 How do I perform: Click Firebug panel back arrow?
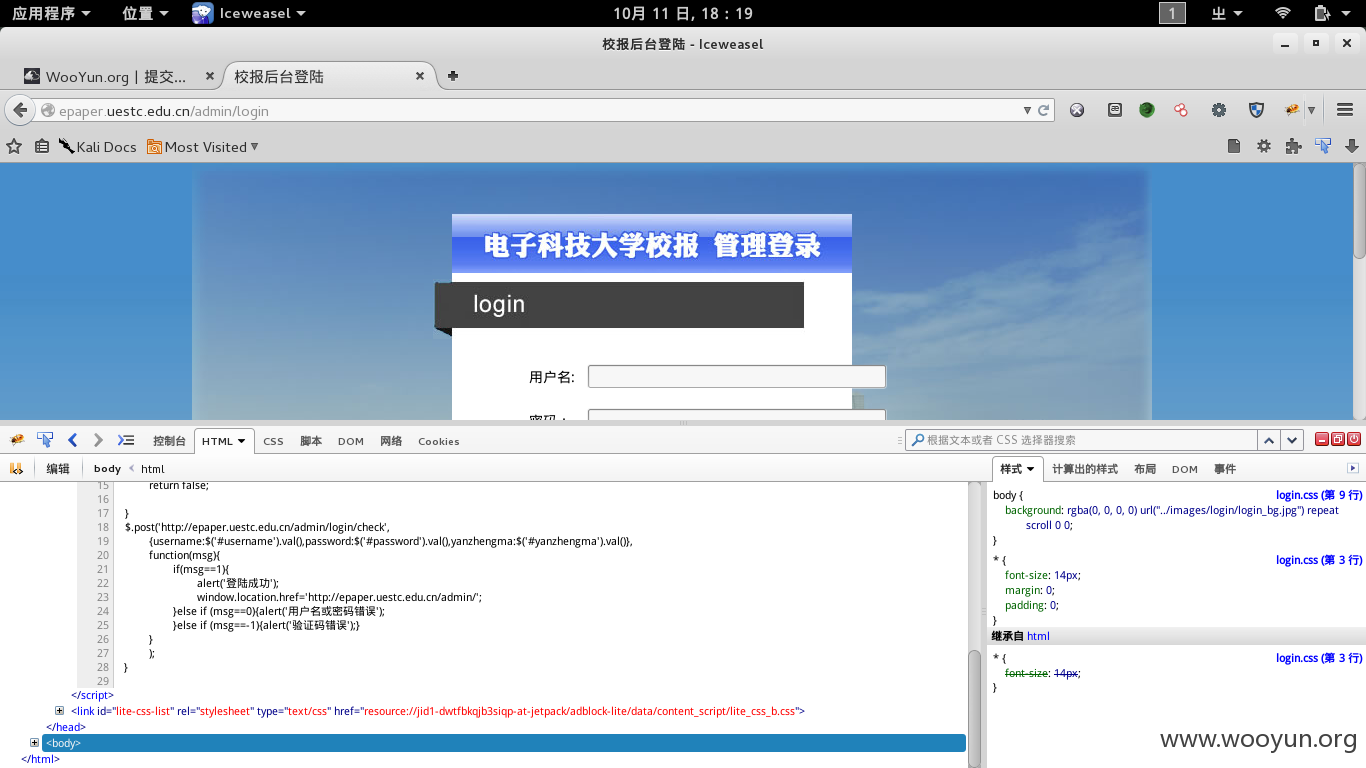[72, 440]
